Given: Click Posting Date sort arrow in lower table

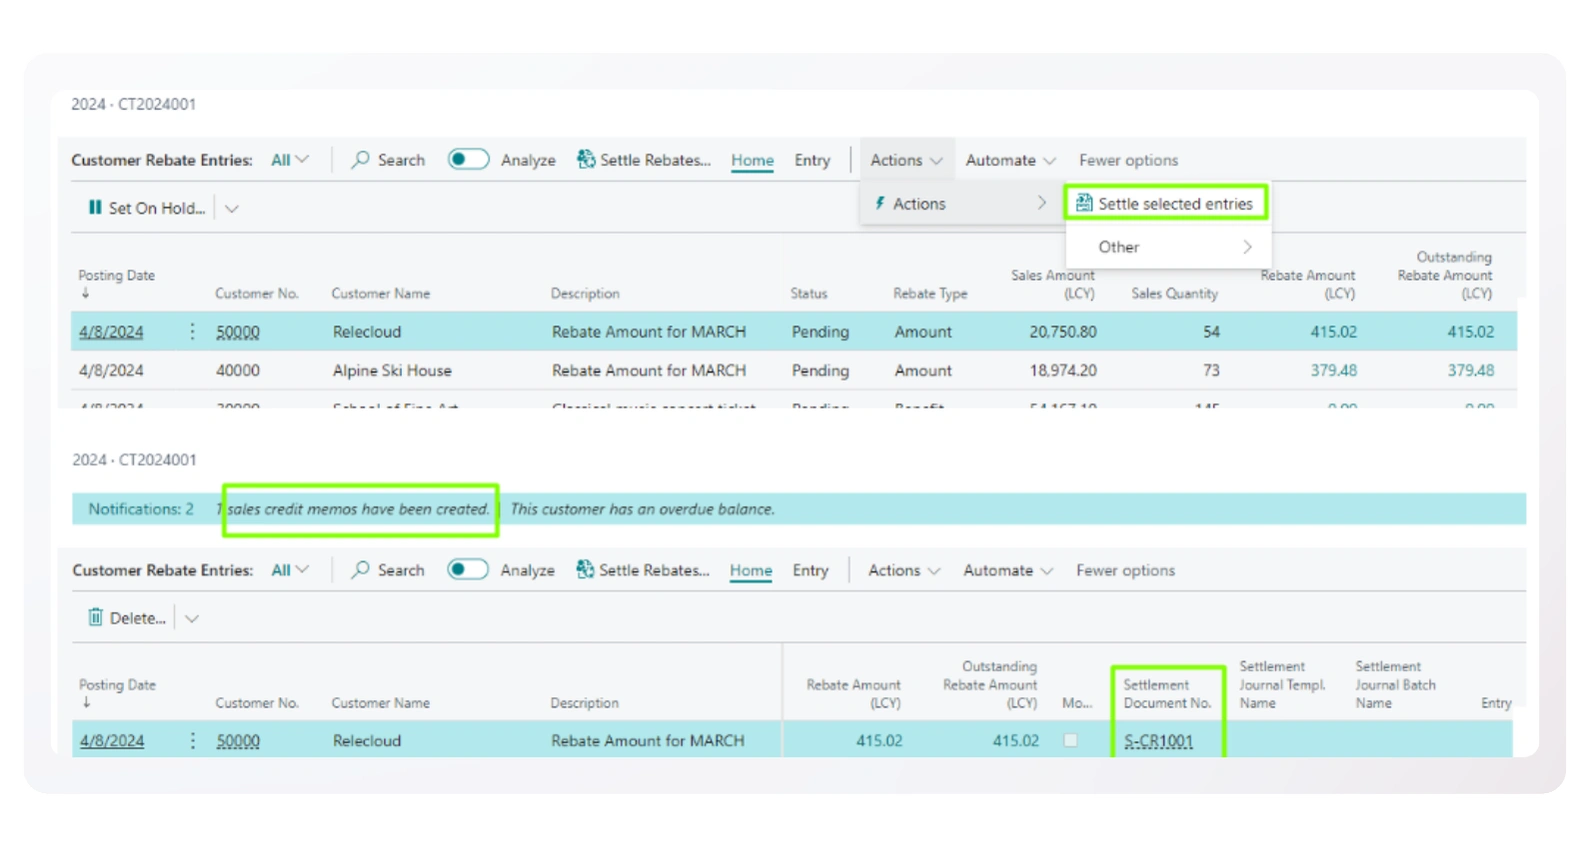Looking at the screenshot, I should click(86, 703).
